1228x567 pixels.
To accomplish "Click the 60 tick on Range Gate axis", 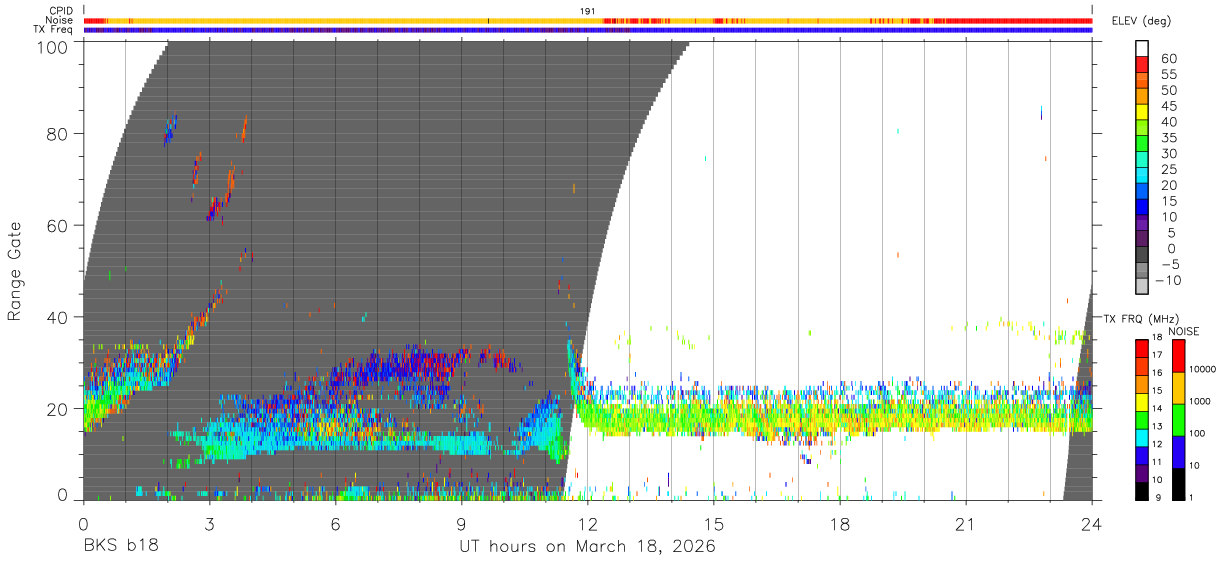I will click(57, 225).
